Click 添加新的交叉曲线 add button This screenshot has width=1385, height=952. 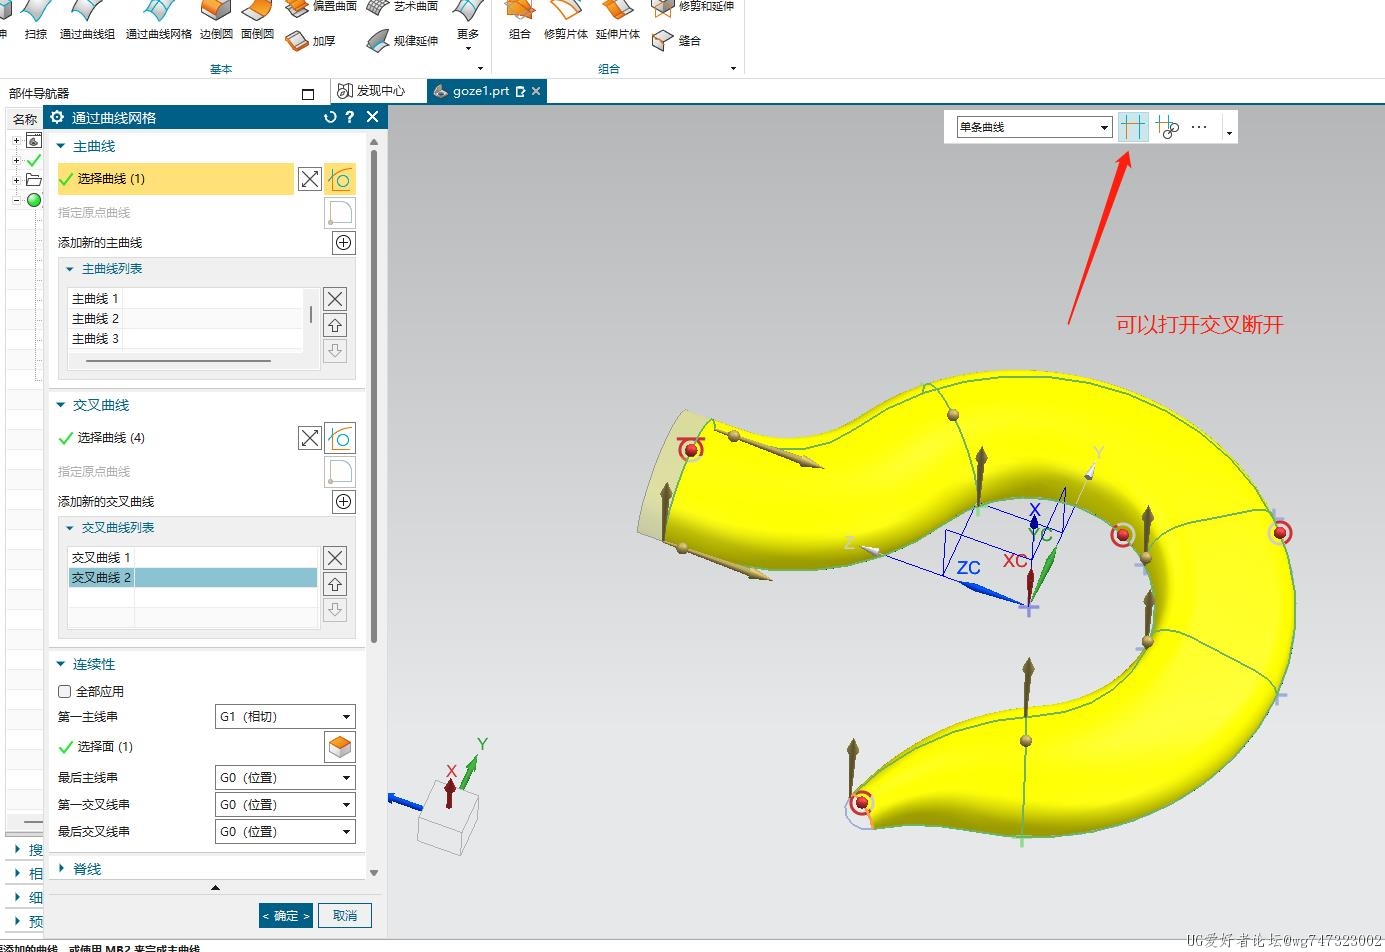(x=343, y=502)
